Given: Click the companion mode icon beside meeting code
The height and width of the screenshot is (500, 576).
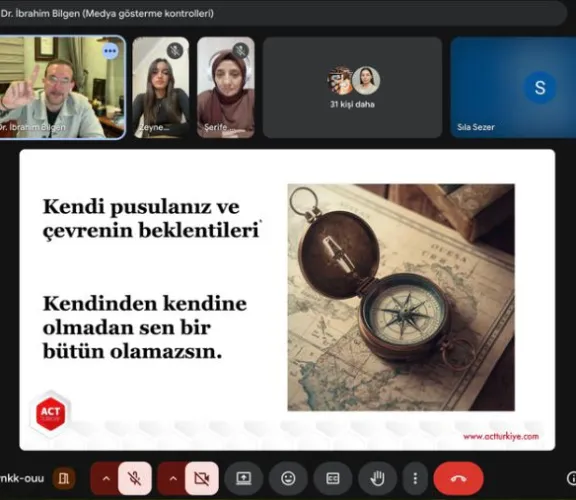Looking at the screenshot, I should tap(63, 478).
